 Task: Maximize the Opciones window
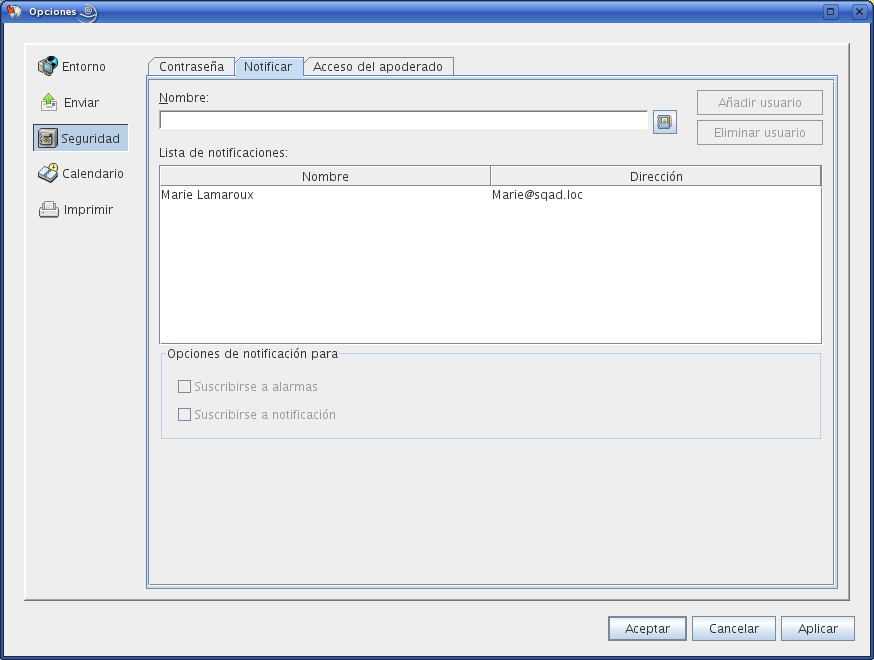(x=831, y=11)
